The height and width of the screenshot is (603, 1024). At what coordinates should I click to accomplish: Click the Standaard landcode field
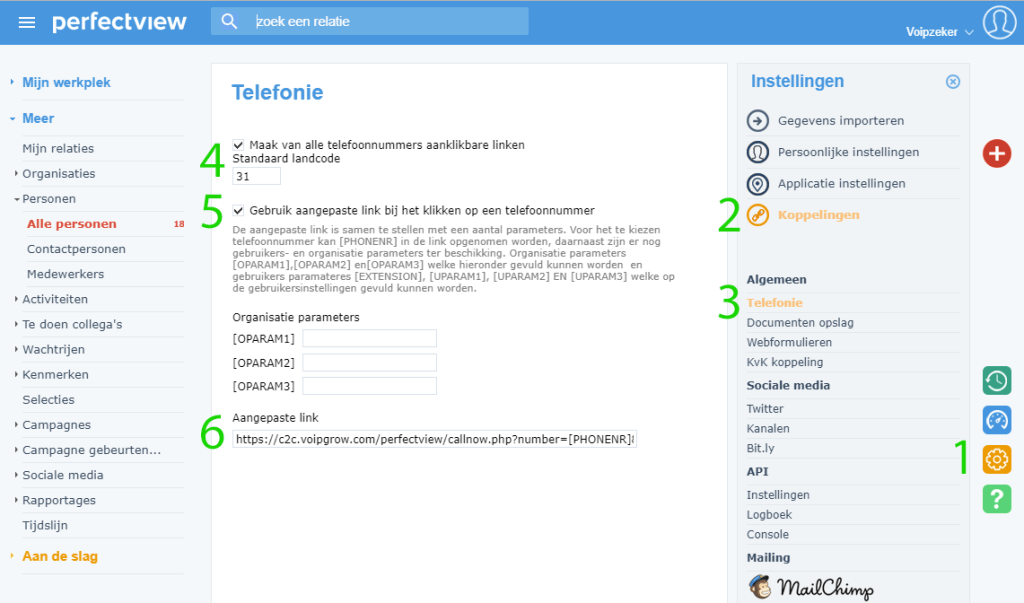coord(257,176)
